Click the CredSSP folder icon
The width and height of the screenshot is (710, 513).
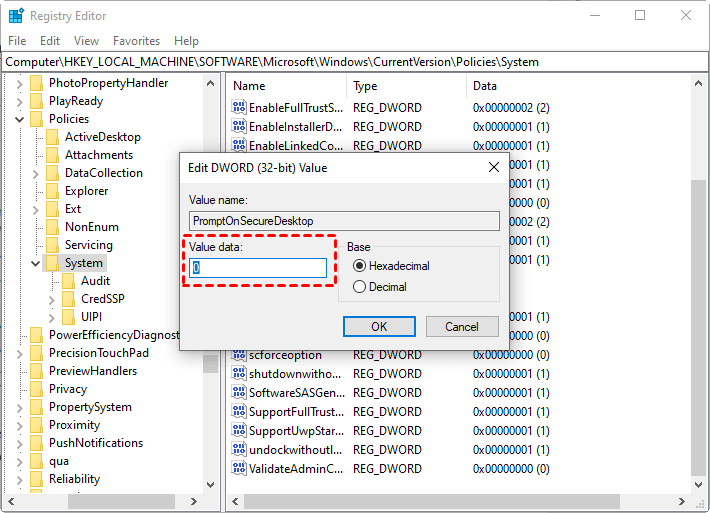69,299
